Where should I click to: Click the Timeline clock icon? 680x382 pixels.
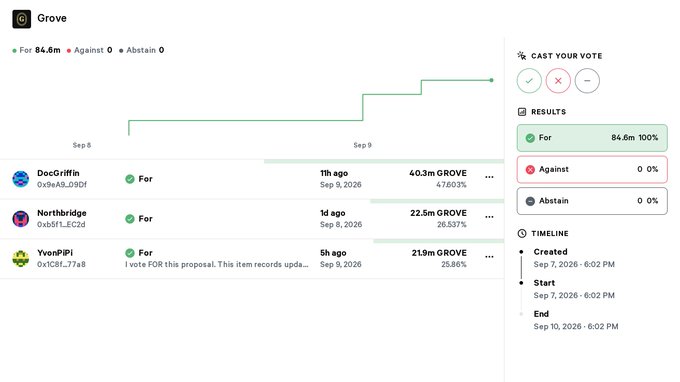click(x=522, y=233)
